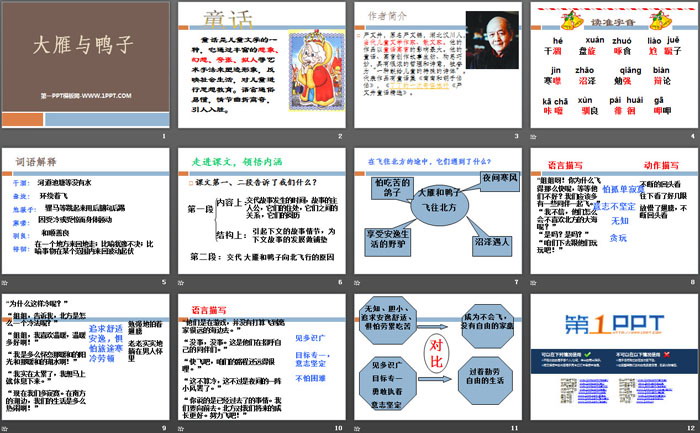
Task: Select slide 11 thumbnail with 对比 octagons
Action: coord(438,357)
